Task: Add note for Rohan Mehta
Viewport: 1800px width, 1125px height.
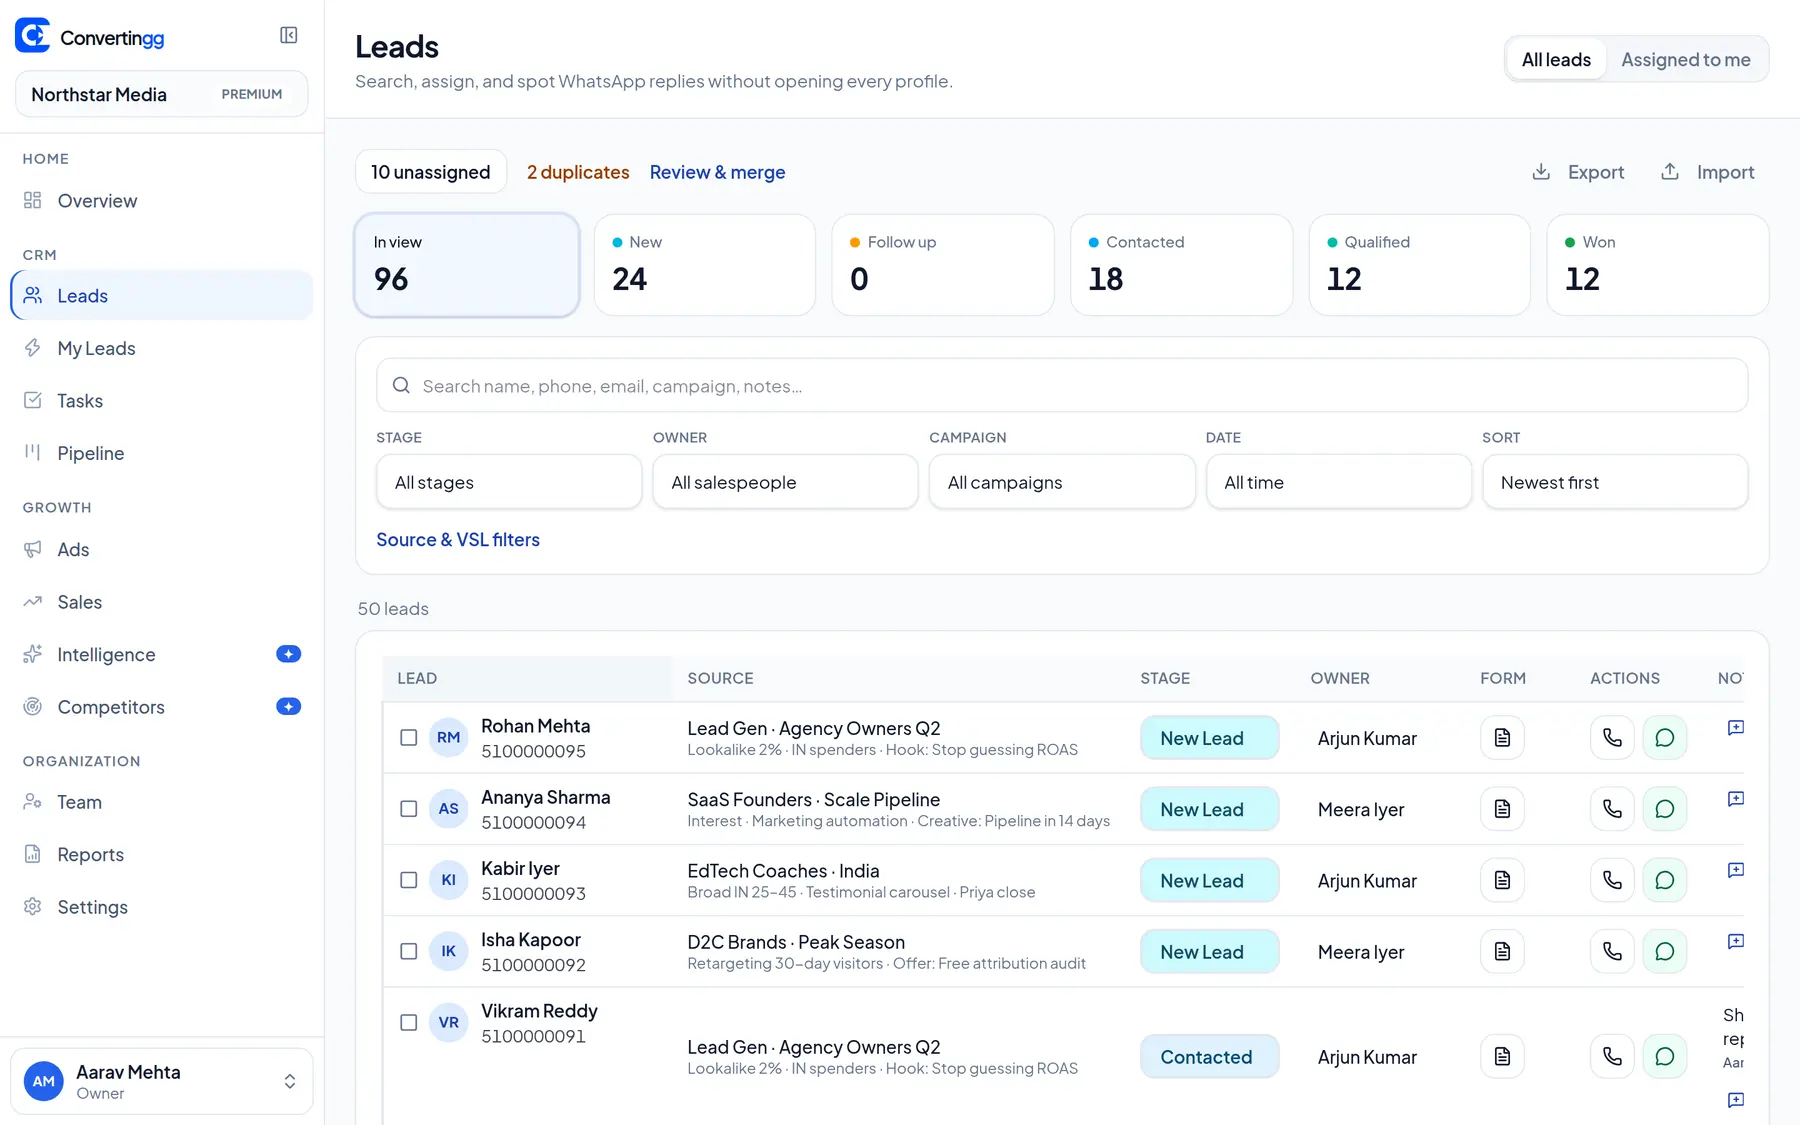Action: [1736, 728]
